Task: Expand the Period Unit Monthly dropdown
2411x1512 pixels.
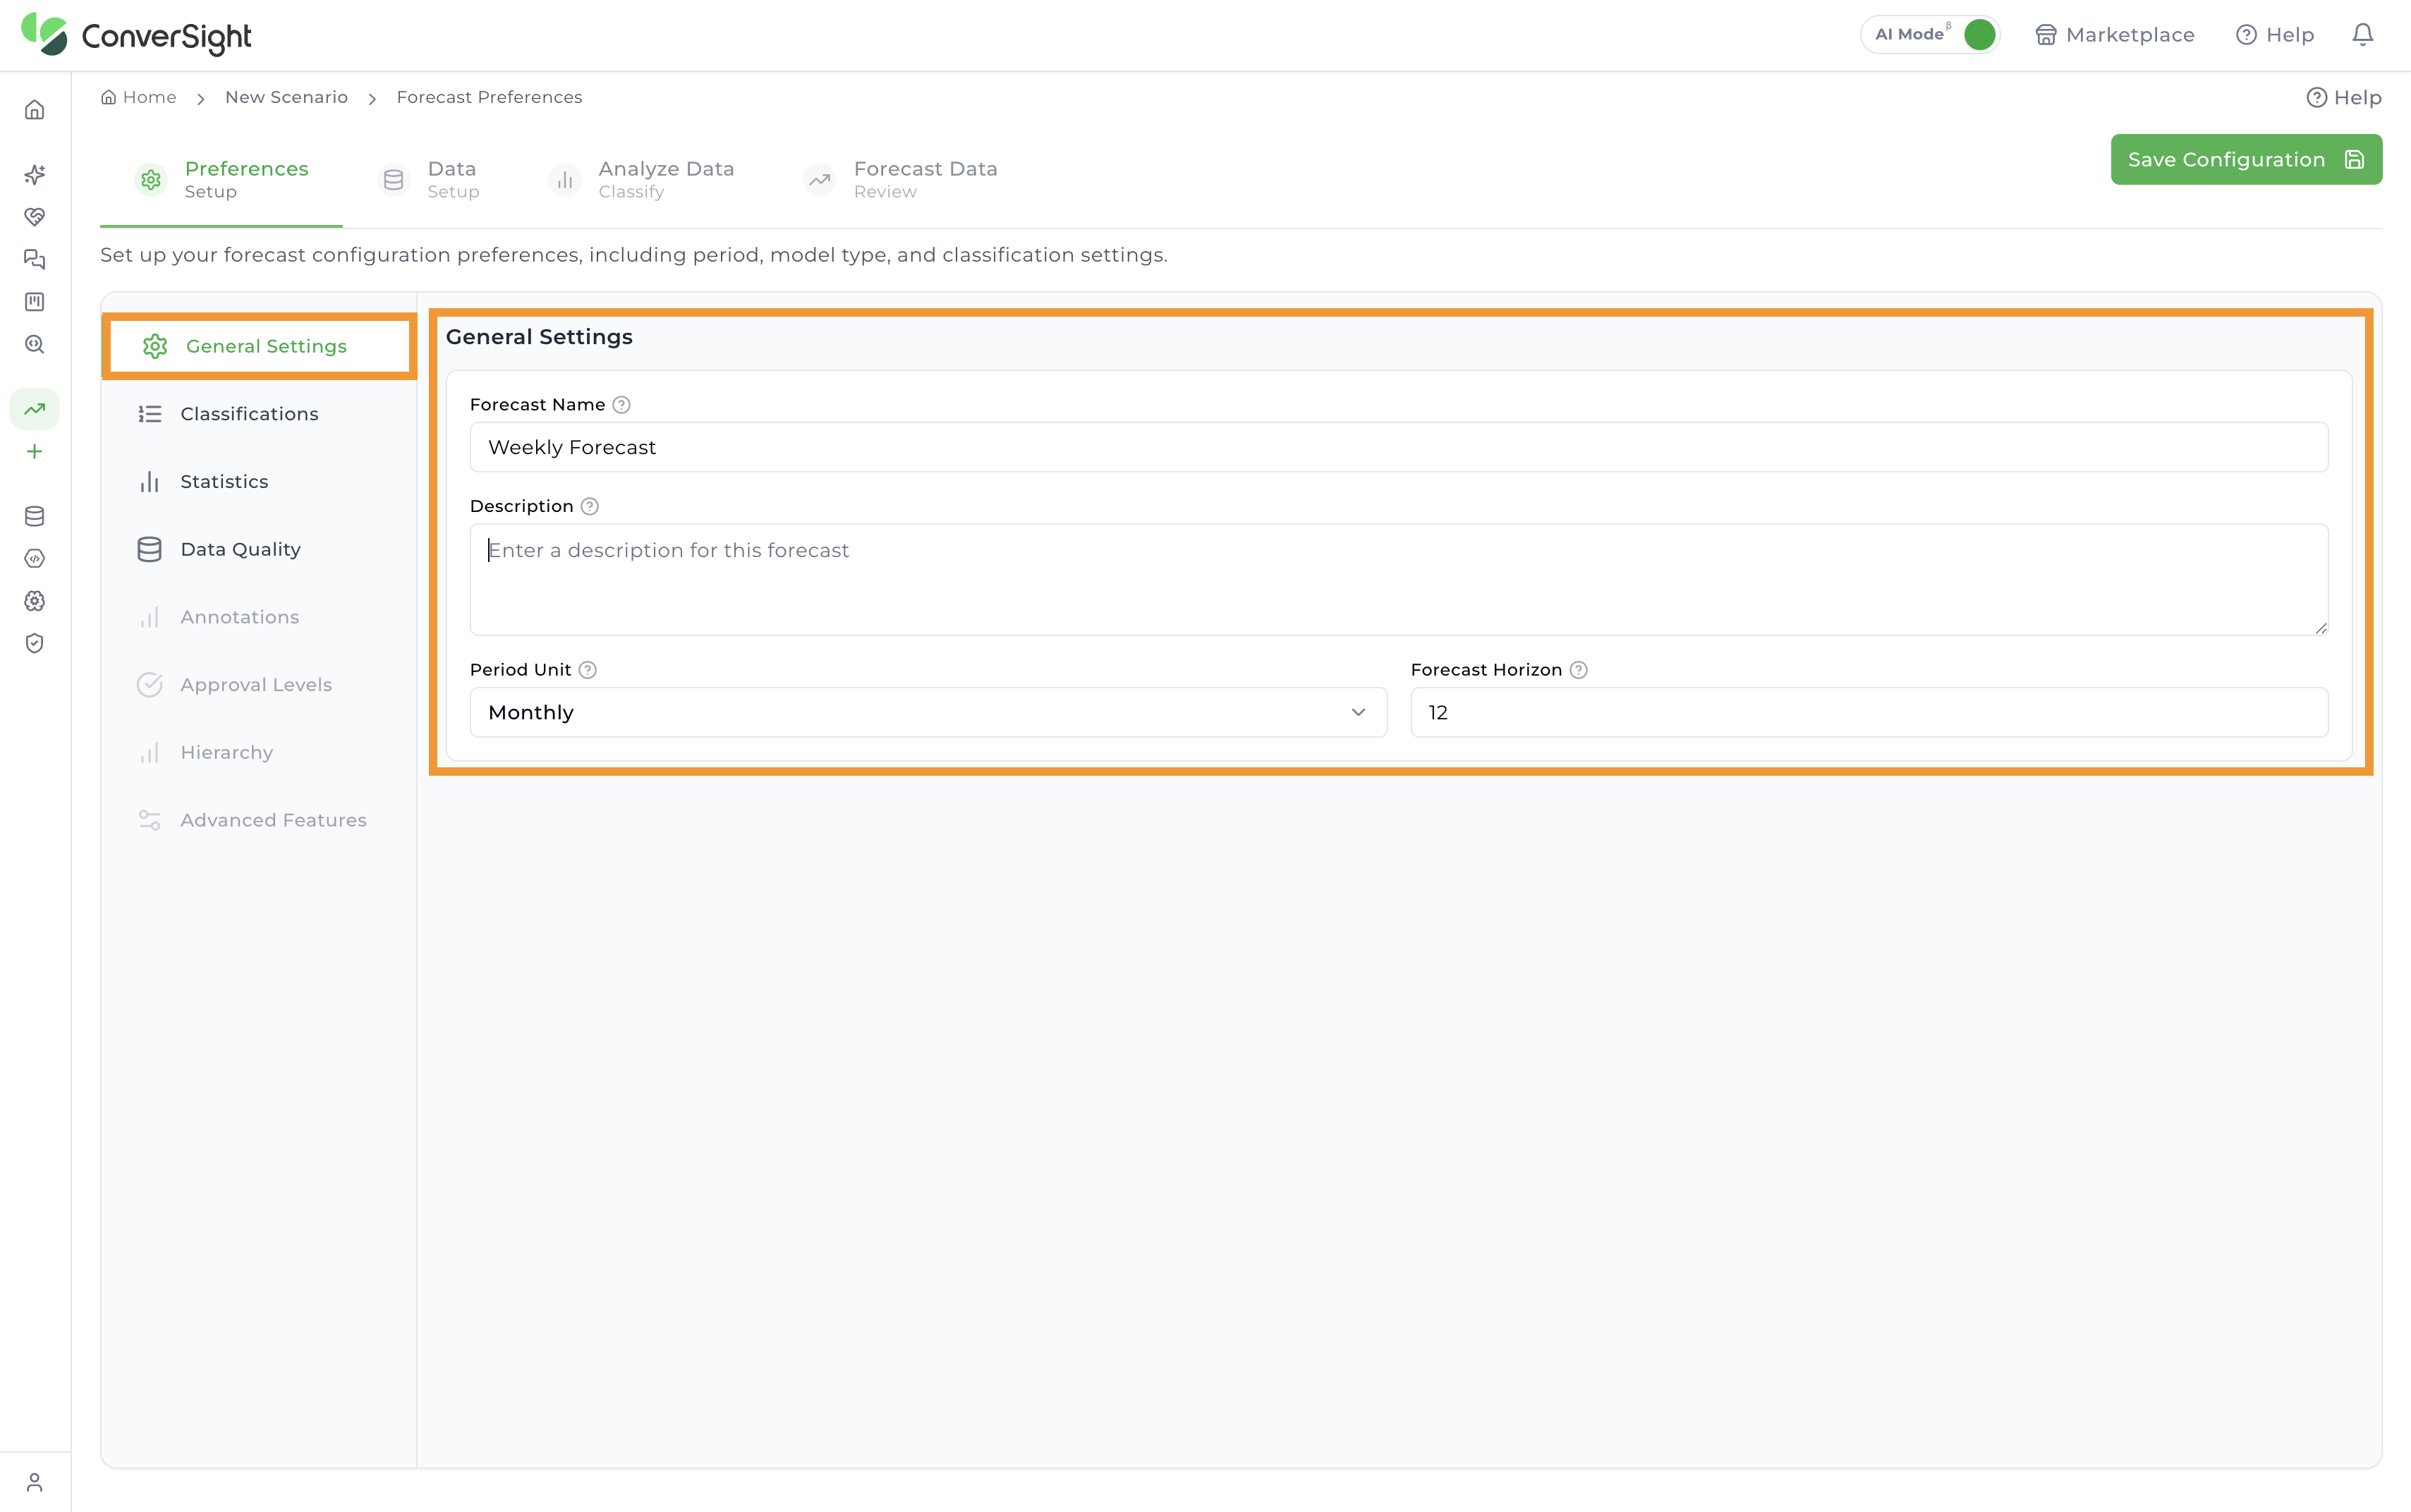Action: (x=928, y=713)
